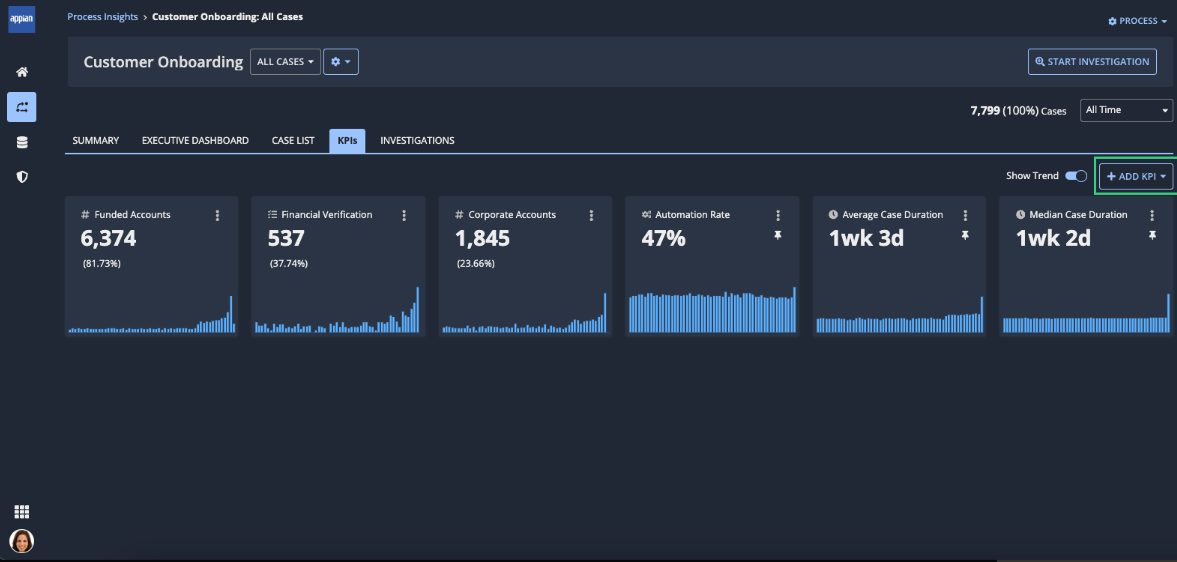Open the All Time range dropdown
This screenshot has height=562, width=1177.
click(x=1126, y=110)
